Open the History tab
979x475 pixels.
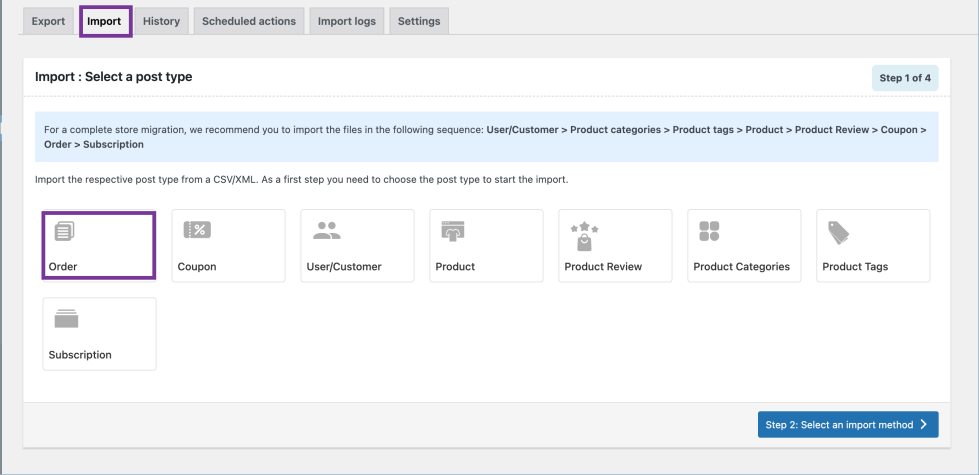(x=161, y=21)
